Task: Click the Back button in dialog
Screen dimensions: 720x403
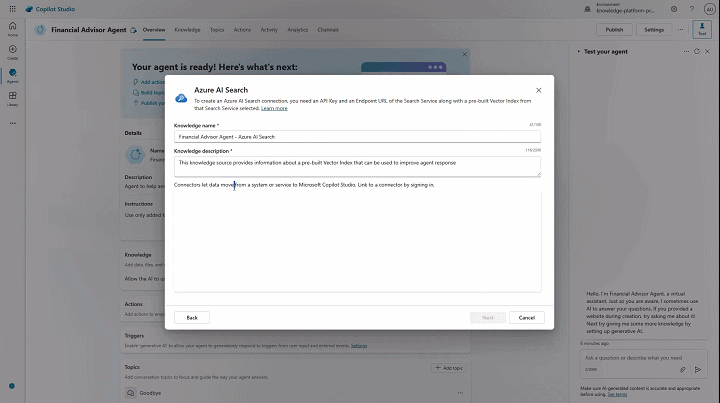Action: (x=192, y=317)
